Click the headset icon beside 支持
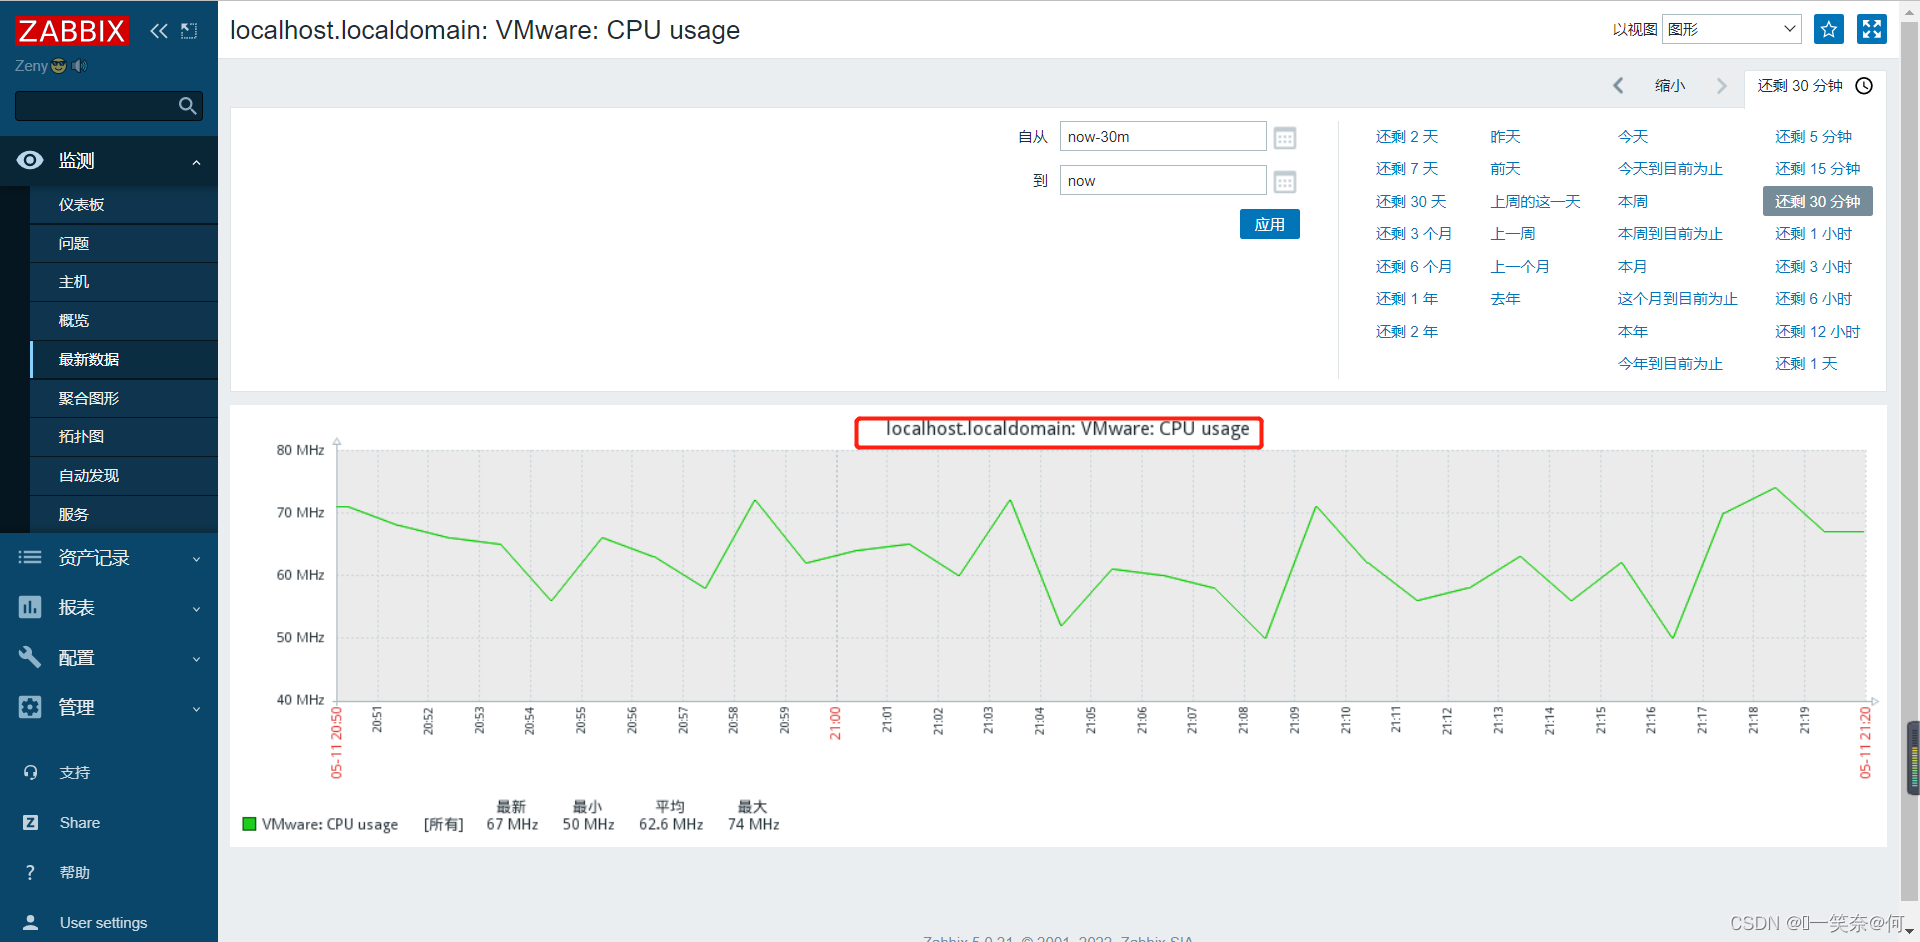Screen dimensions: 1920x942 point(30,772)
